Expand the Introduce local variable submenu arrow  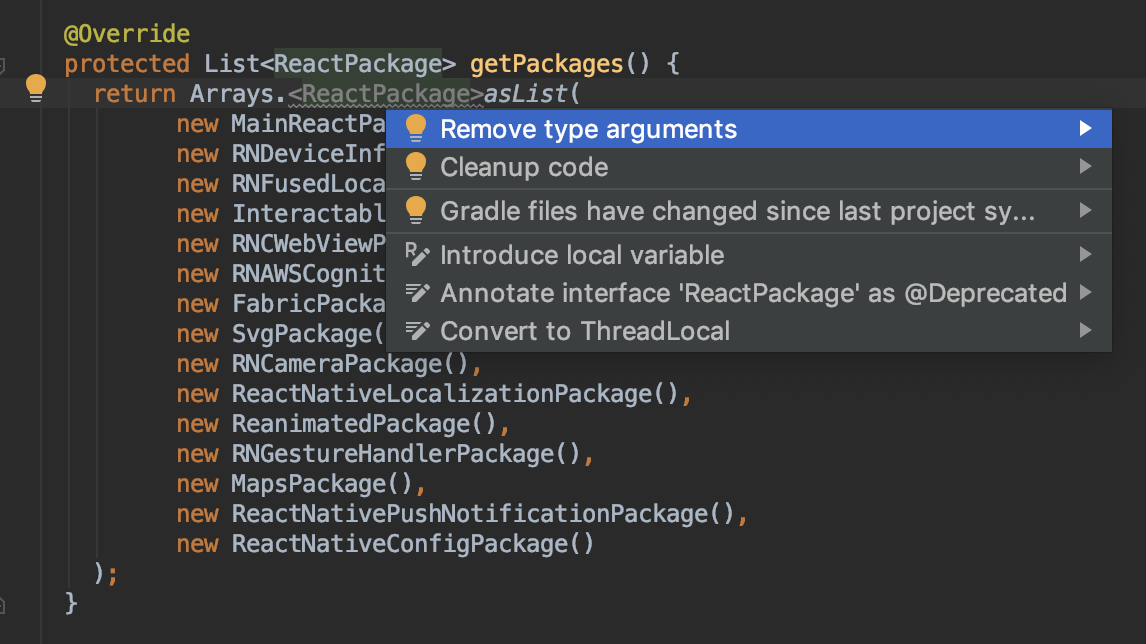click(x=1085, y=255)
